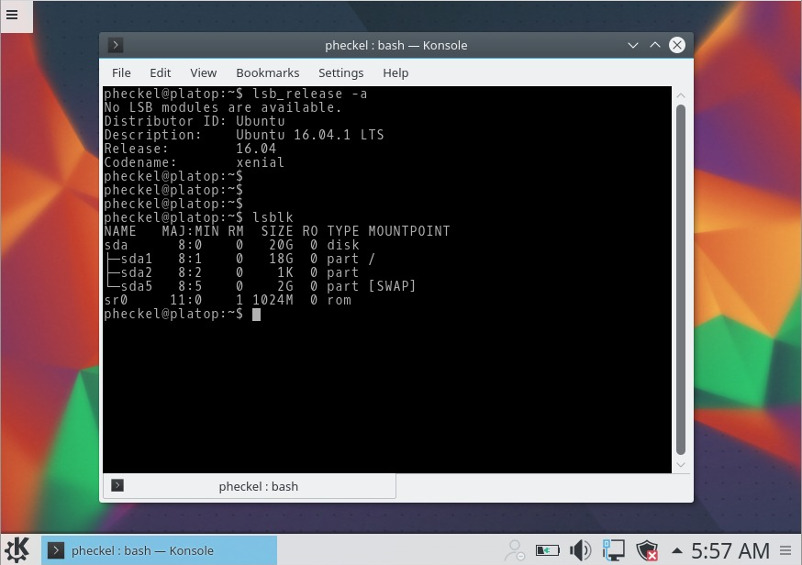This screenshot has width=802, height=565.
Task: Expand hidden system tray icons arrow
Action: tap(677, 550)
